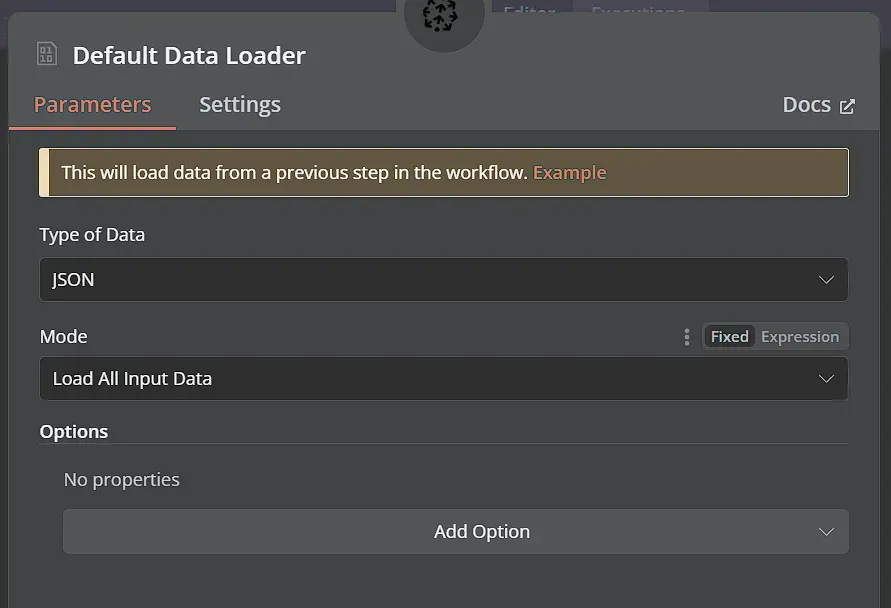Viewport: 891px width, 608px height.
Task: Click the Example link in the notice
Action: click(x=570, y=172)
